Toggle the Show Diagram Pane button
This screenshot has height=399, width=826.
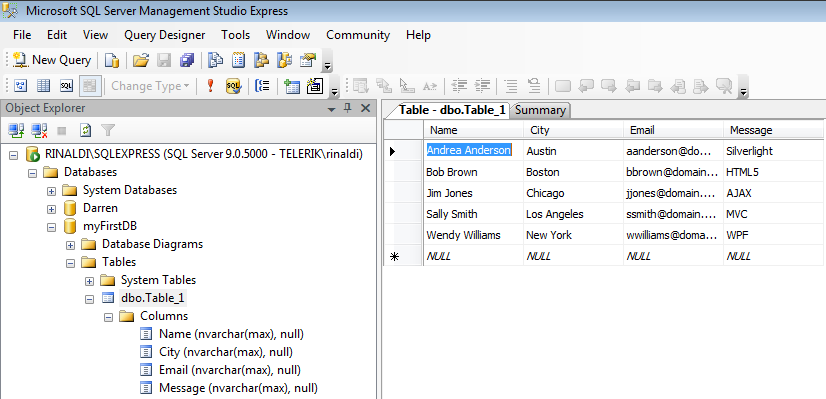point(21,86)
